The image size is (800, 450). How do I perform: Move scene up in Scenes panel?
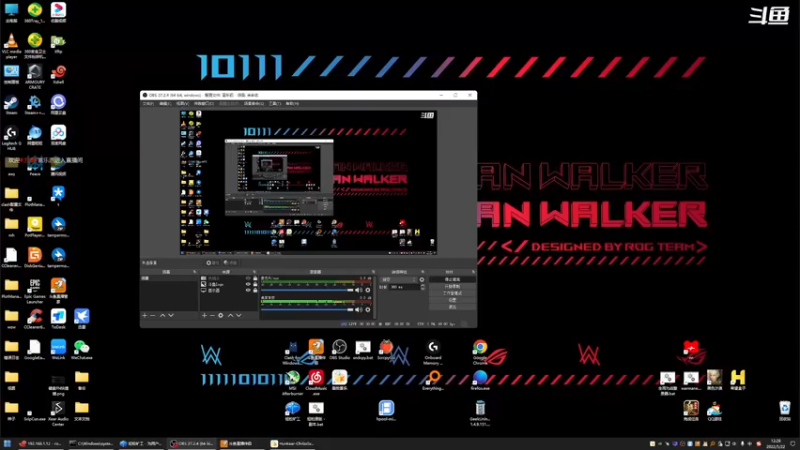[162, 316]
